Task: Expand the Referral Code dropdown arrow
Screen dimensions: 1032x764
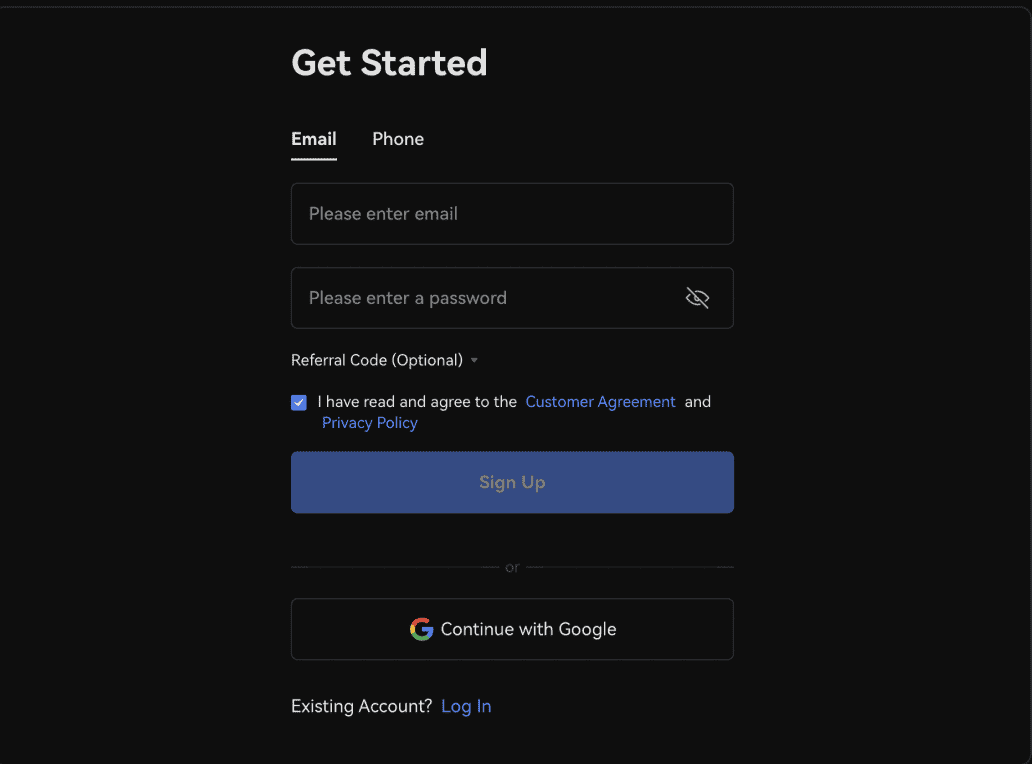Action: click(x=474, y=361)
